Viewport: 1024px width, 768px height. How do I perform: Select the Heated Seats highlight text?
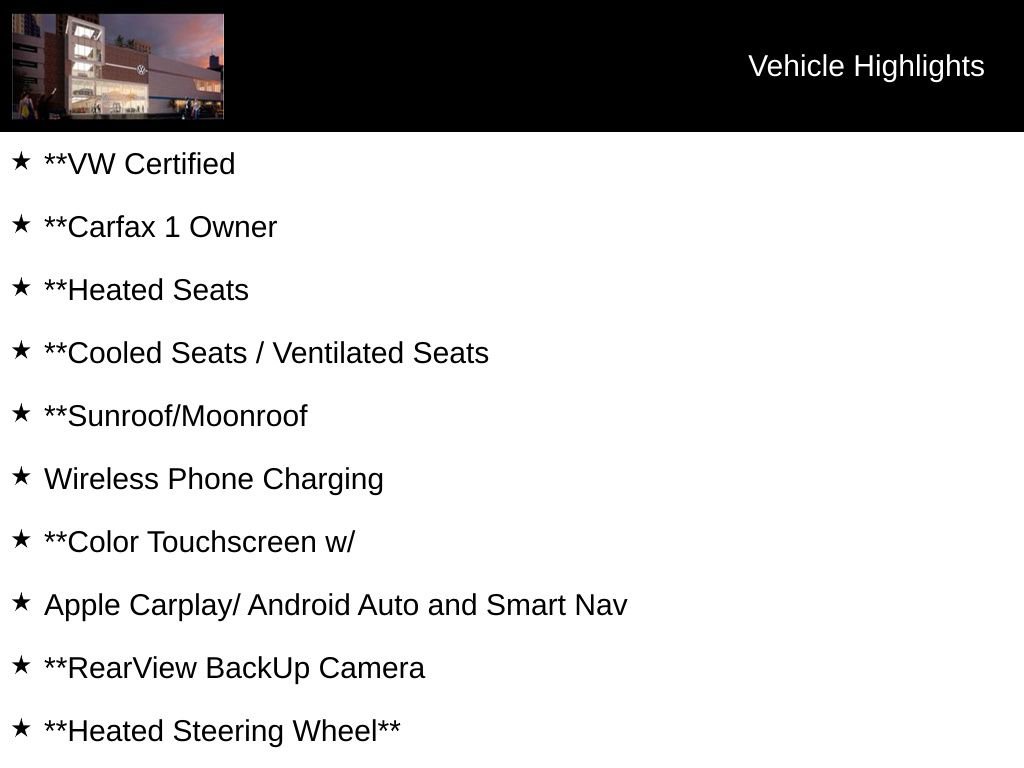point(146,290)
